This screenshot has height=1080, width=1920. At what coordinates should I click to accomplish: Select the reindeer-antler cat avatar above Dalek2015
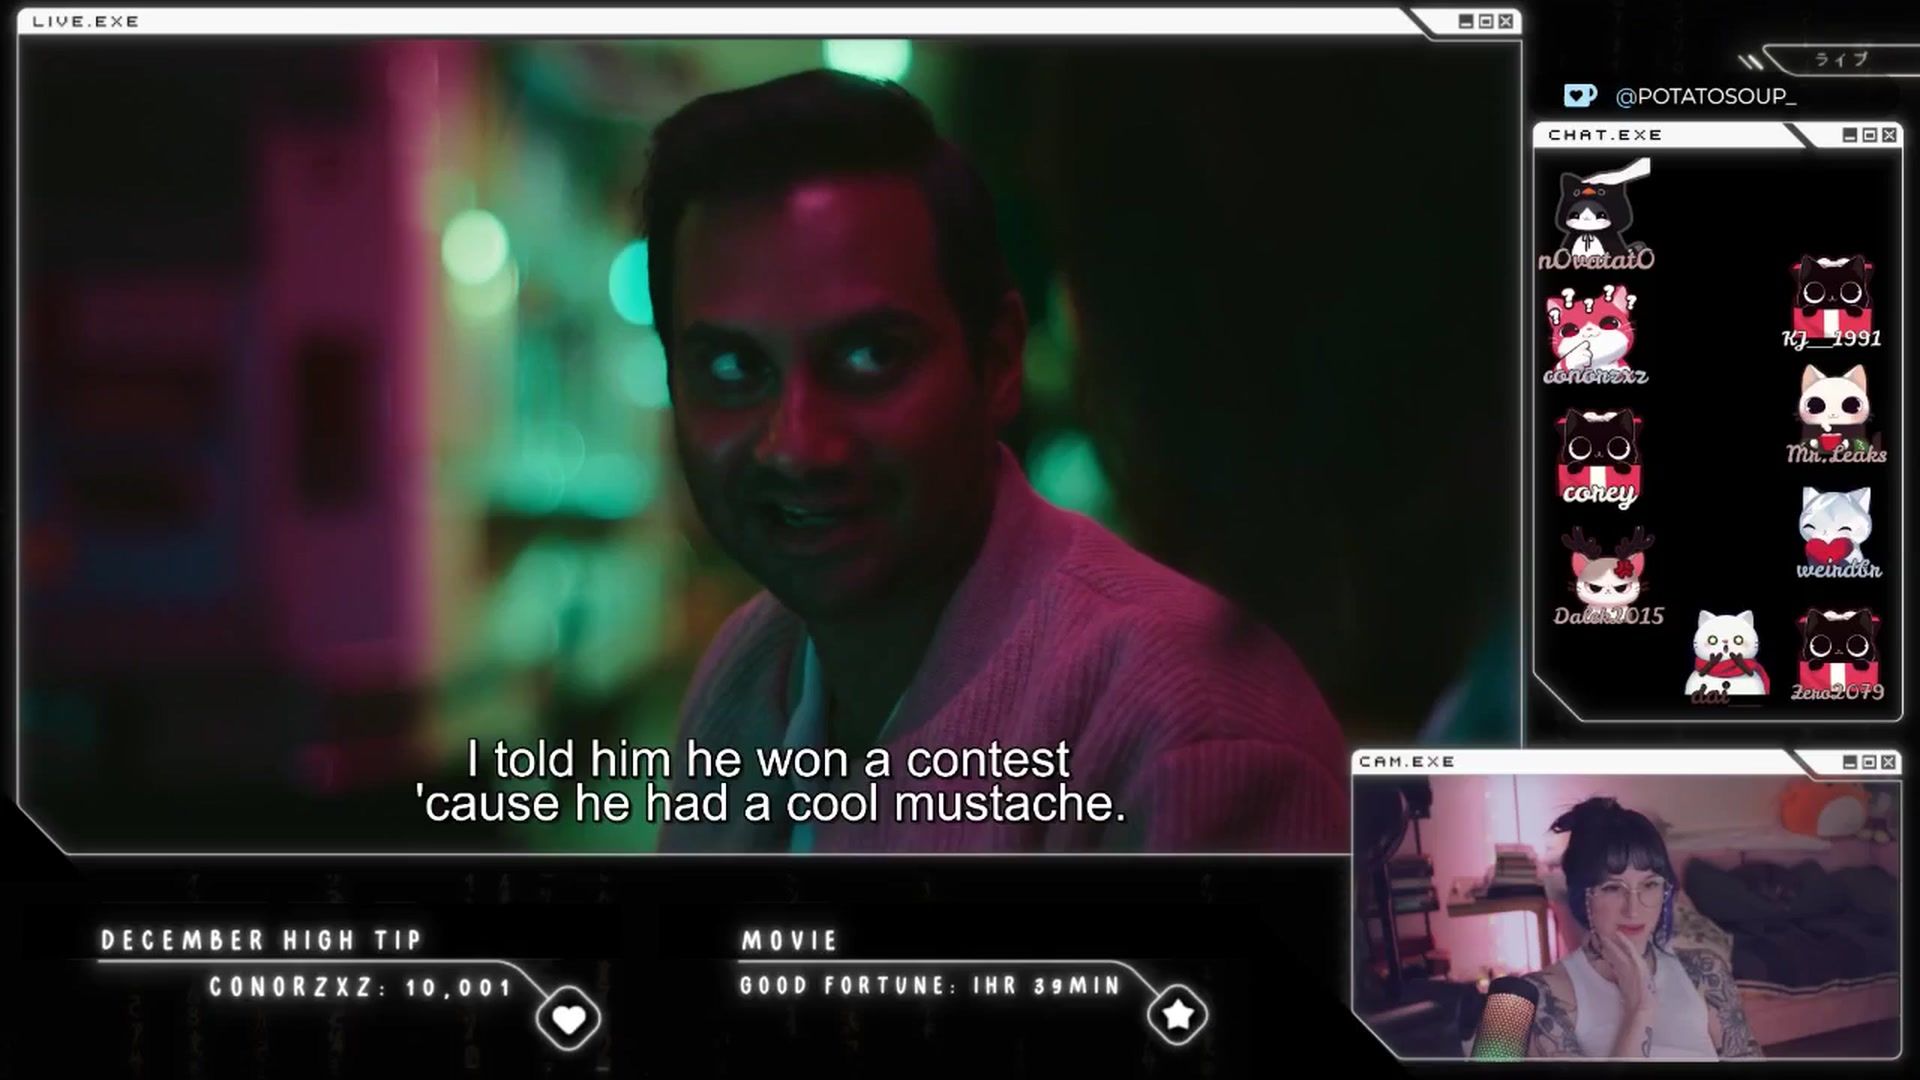click(1607, 568)
